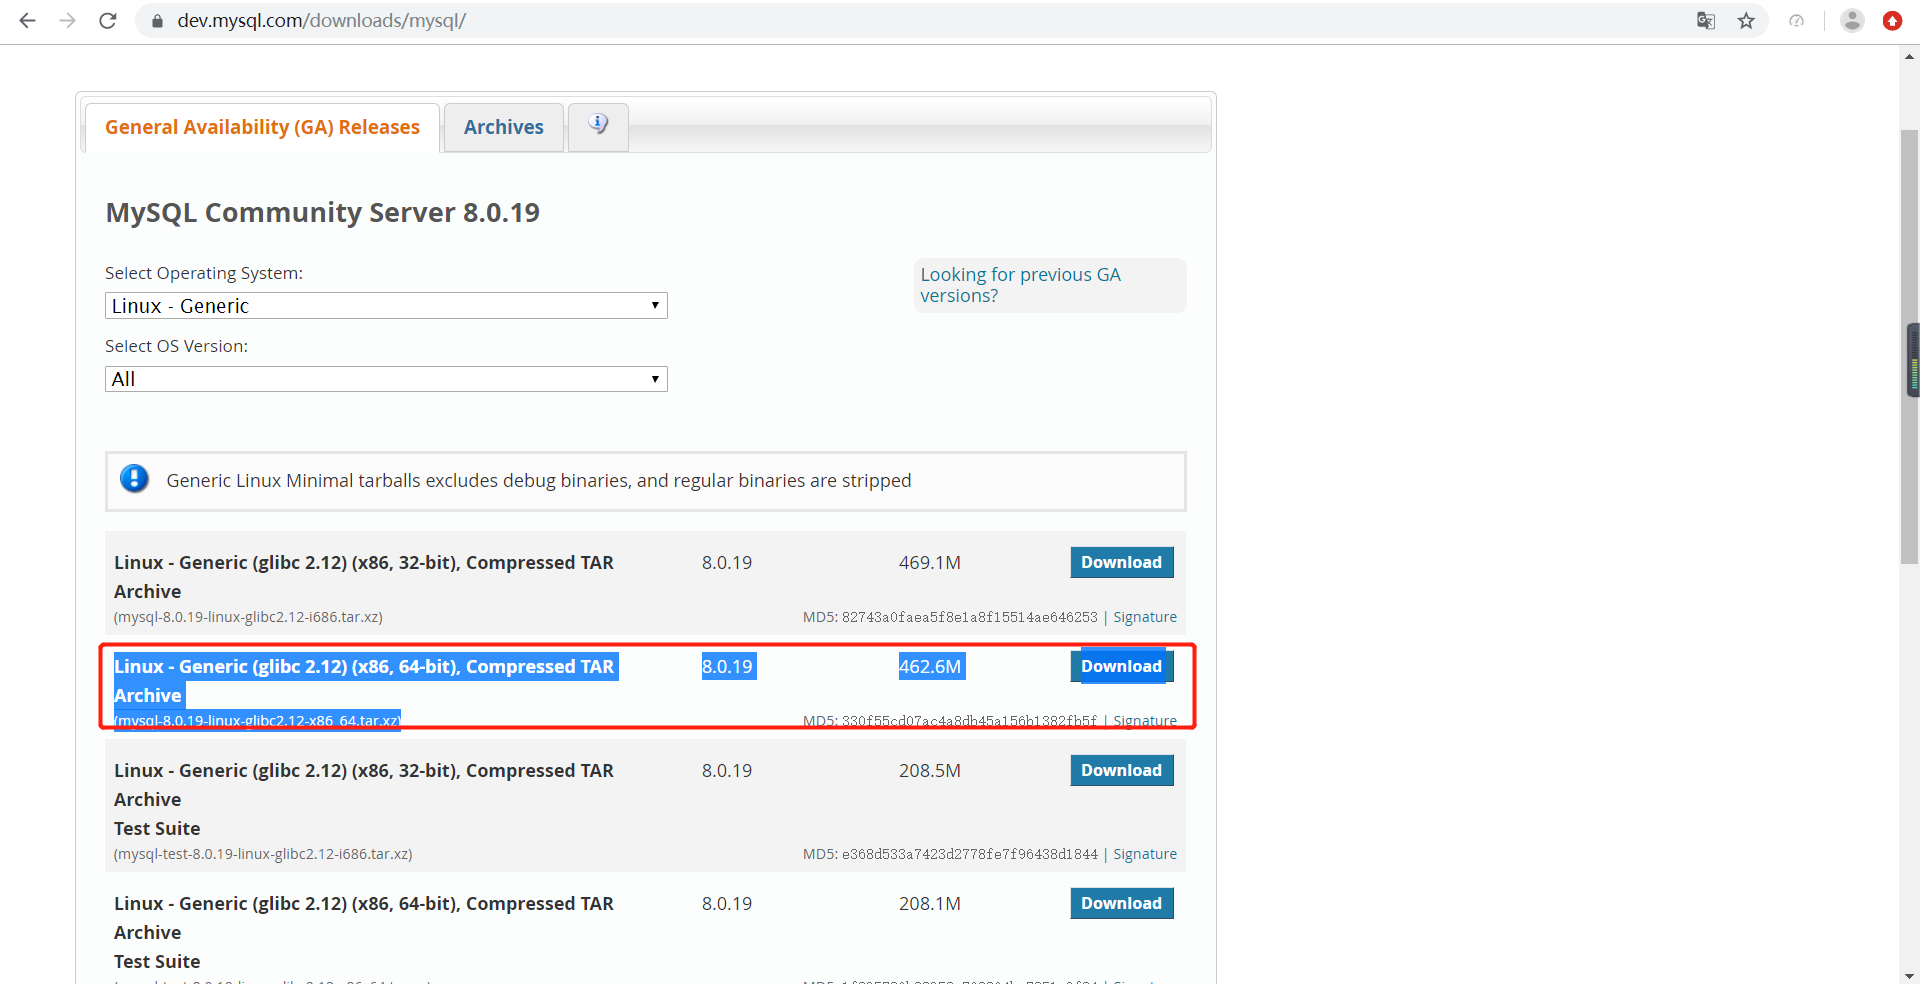Image resolution: width=1920 pixels, height=984 pixels.
Task: Open Signature link for mysql-test i686 package
Action: tap(1145, 854)
